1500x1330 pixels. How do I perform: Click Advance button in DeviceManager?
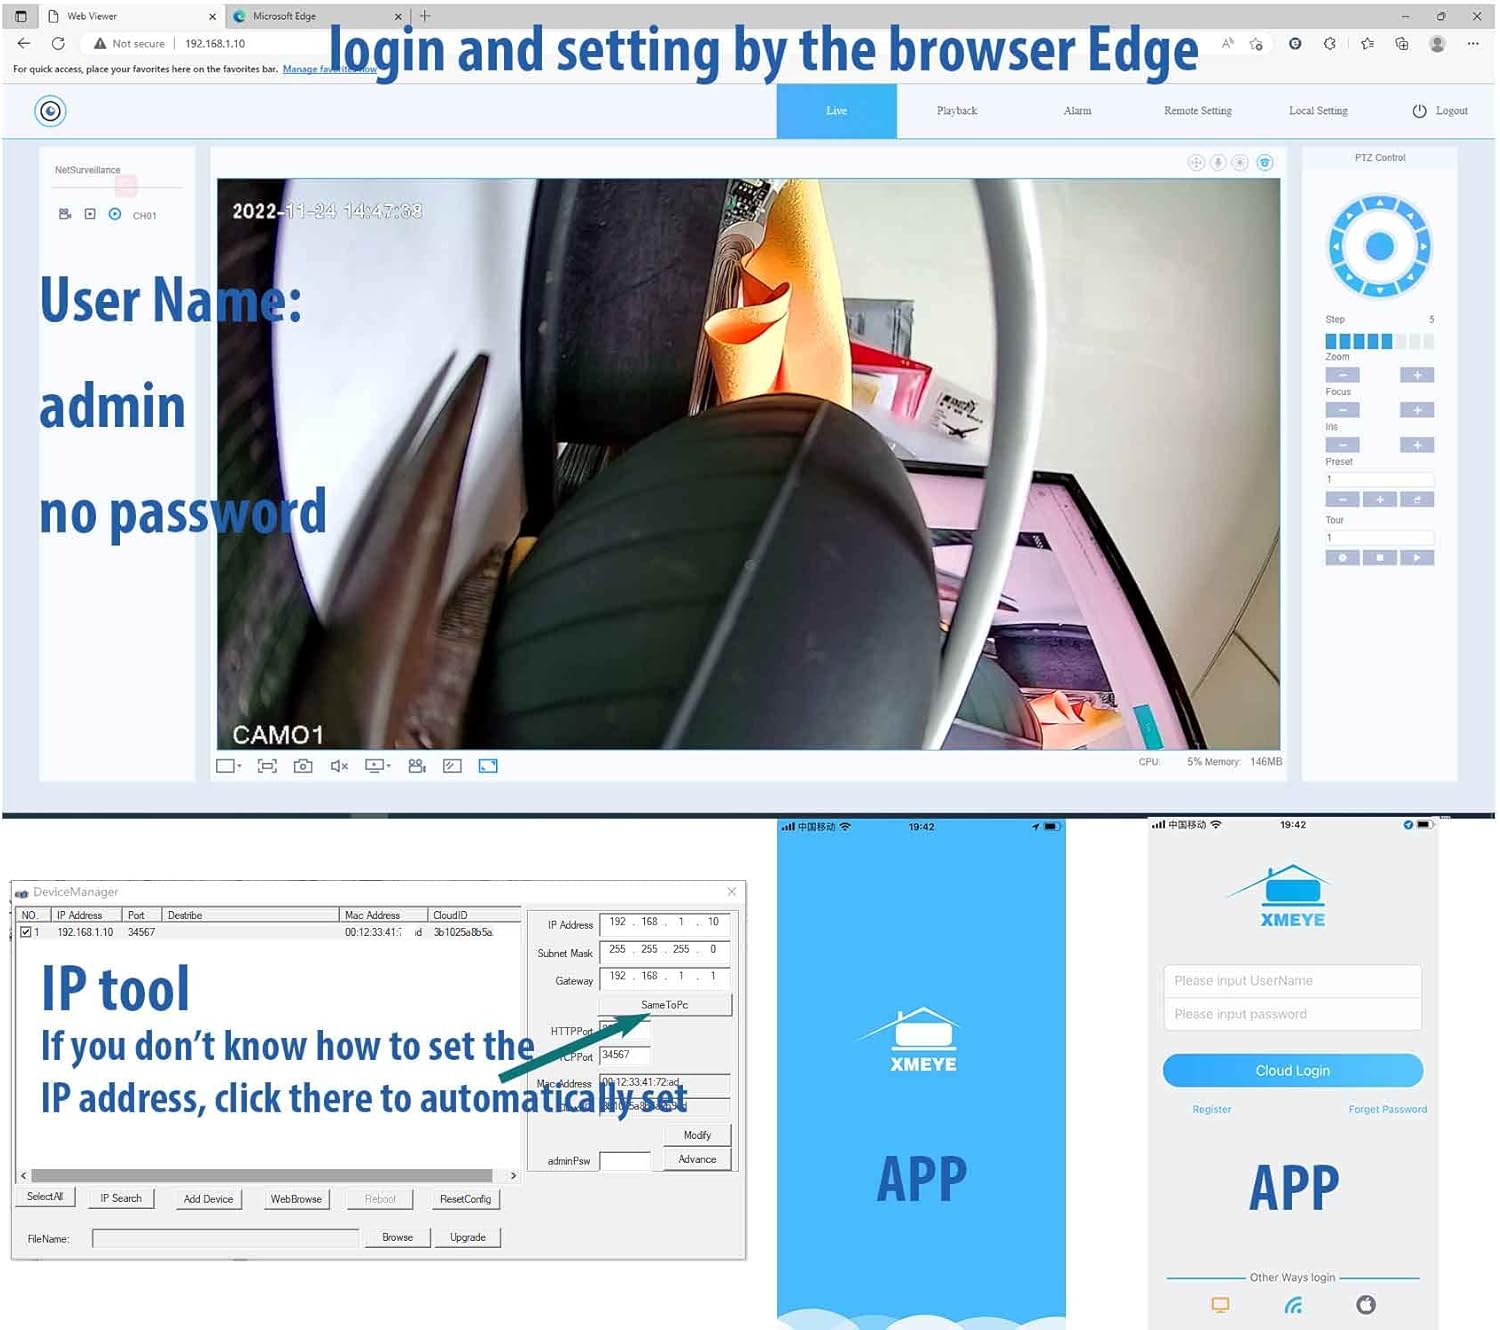(697, 1159)
